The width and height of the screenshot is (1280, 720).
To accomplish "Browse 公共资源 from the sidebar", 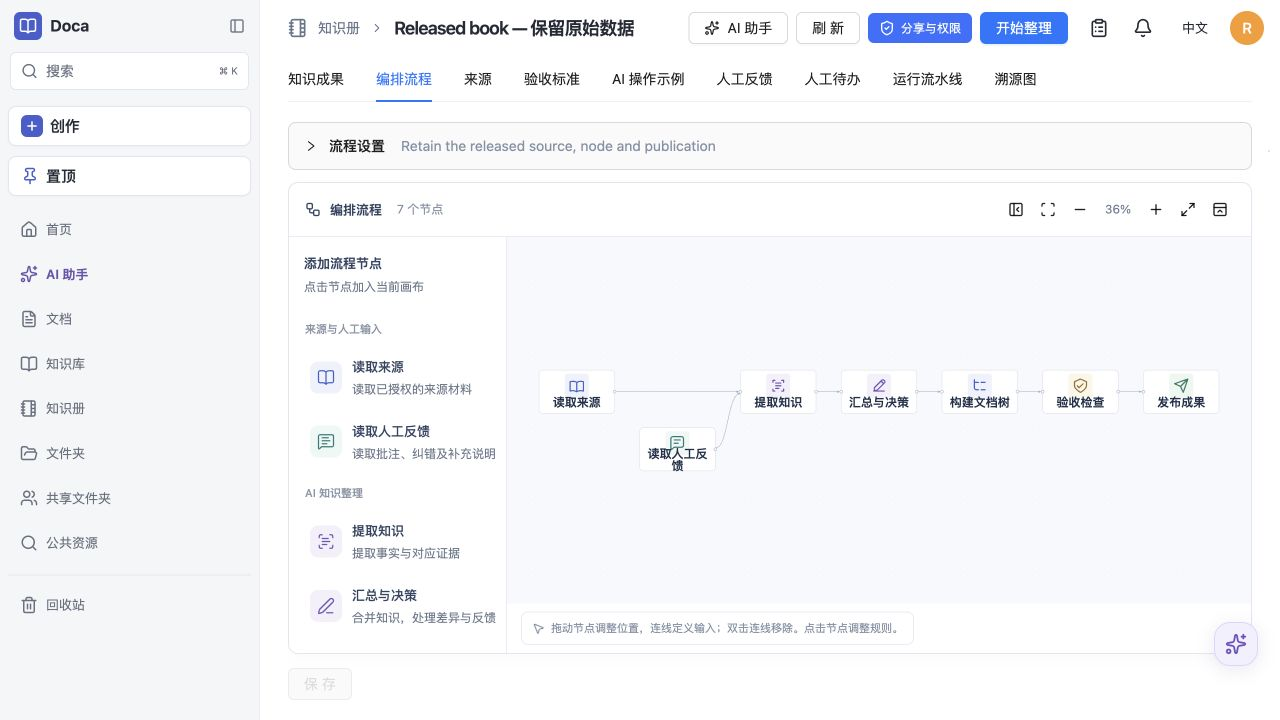I will pos(129,543).
